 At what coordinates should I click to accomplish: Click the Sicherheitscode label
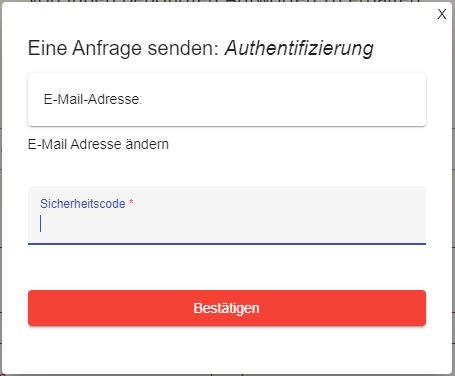pyautogui.click(x=83, y=204)
